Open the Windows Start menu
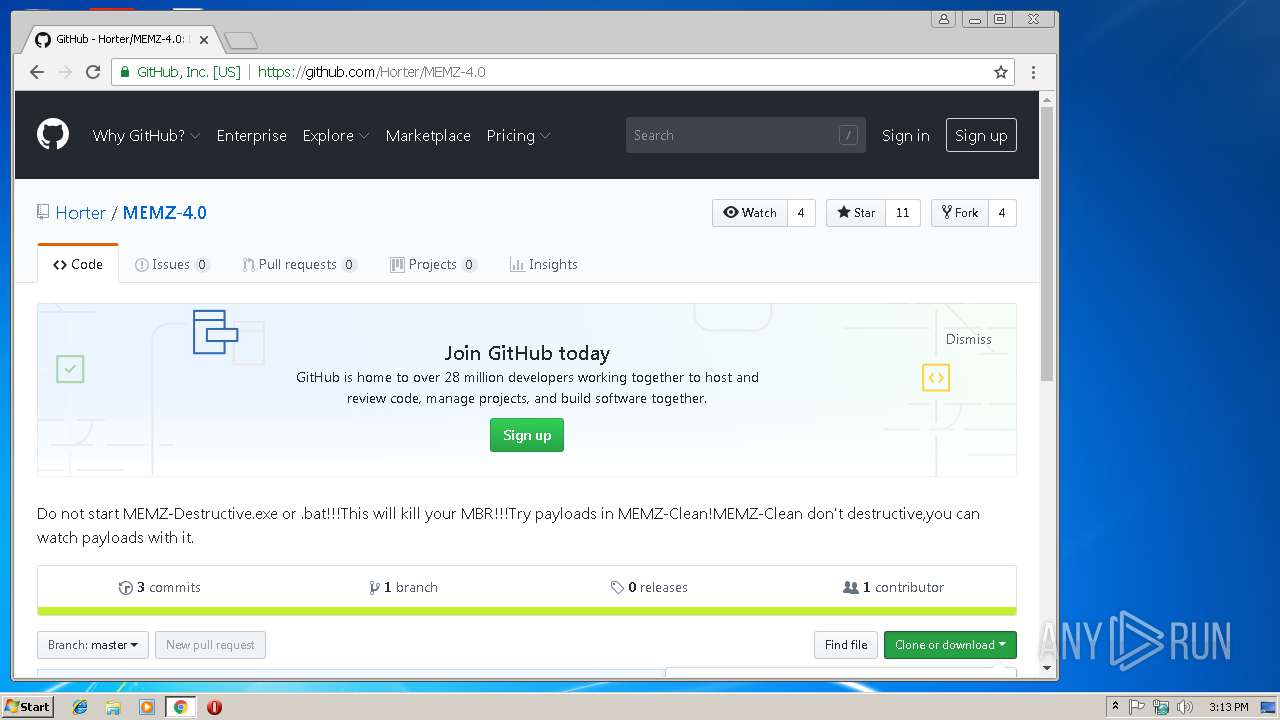This screenshot has height=720, width=1280. [x=27, y=707]
